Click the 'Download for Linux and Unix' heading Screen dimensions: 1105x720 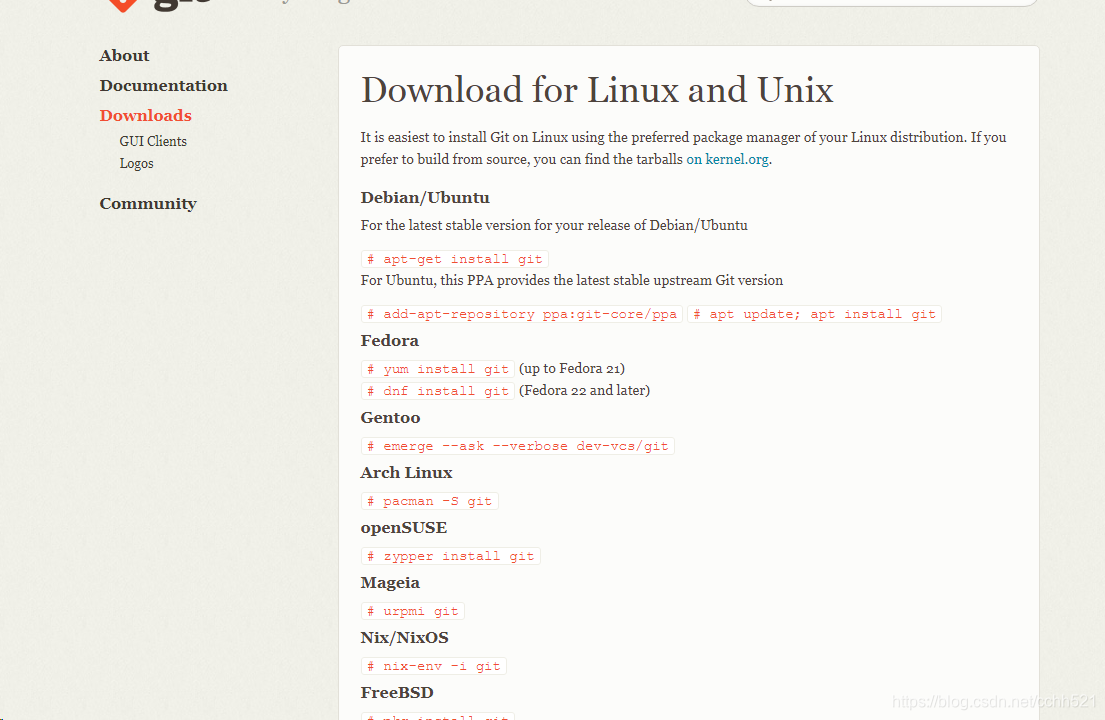pos(597,90)
